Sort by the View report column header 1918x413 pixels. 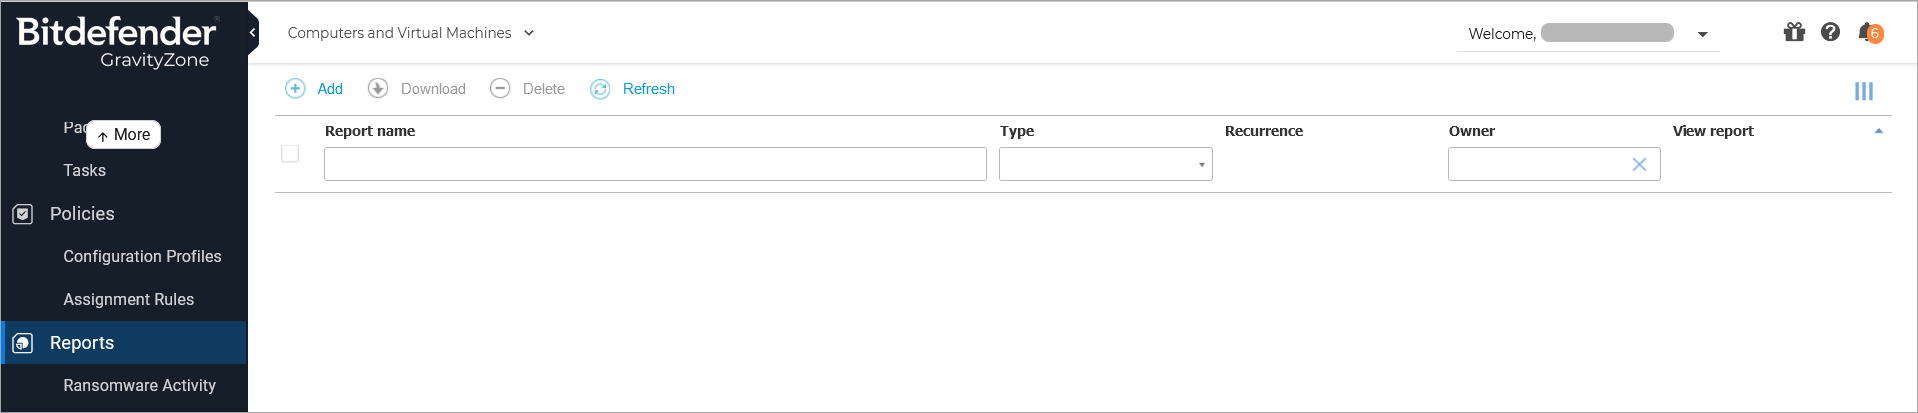(1712, 131)
